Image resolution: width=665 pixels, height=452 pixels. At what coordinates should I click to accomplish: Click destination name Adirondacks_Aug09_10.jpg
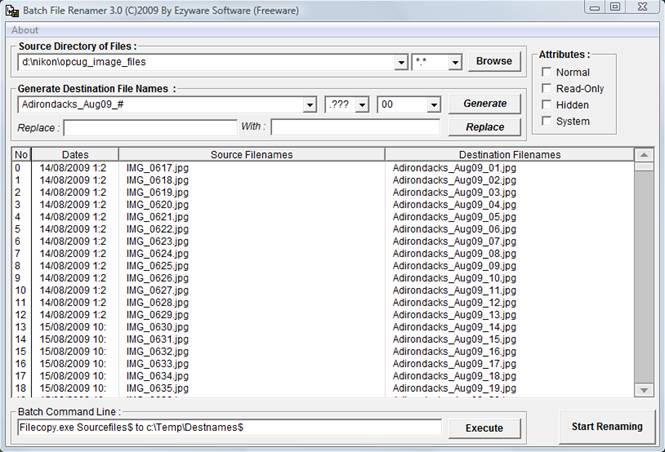tap(454, 278)
